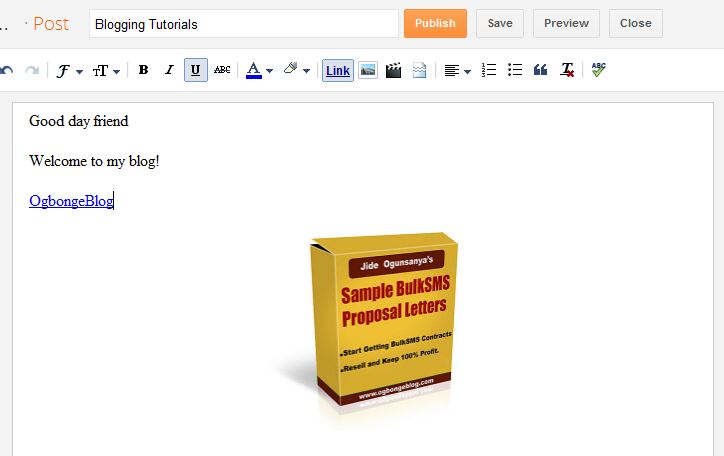Click the Undo arrow icon

coord(6,70)
